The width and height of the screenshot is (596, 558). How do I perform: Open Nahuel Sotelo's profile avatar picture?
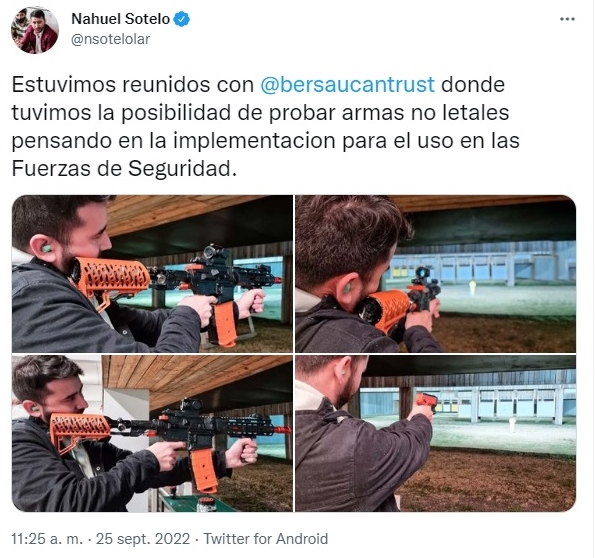35,30
